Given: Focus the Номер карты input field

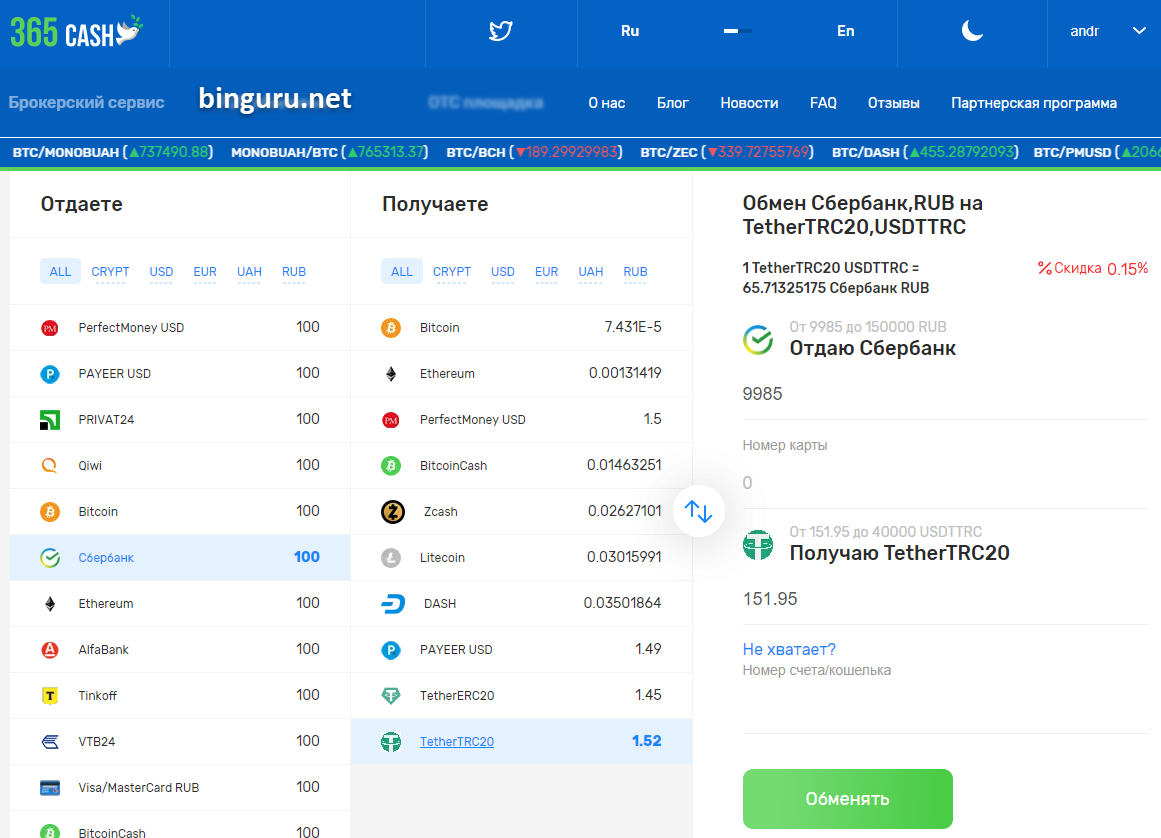Looking at the screenshot, I should (x=946, y=483).
